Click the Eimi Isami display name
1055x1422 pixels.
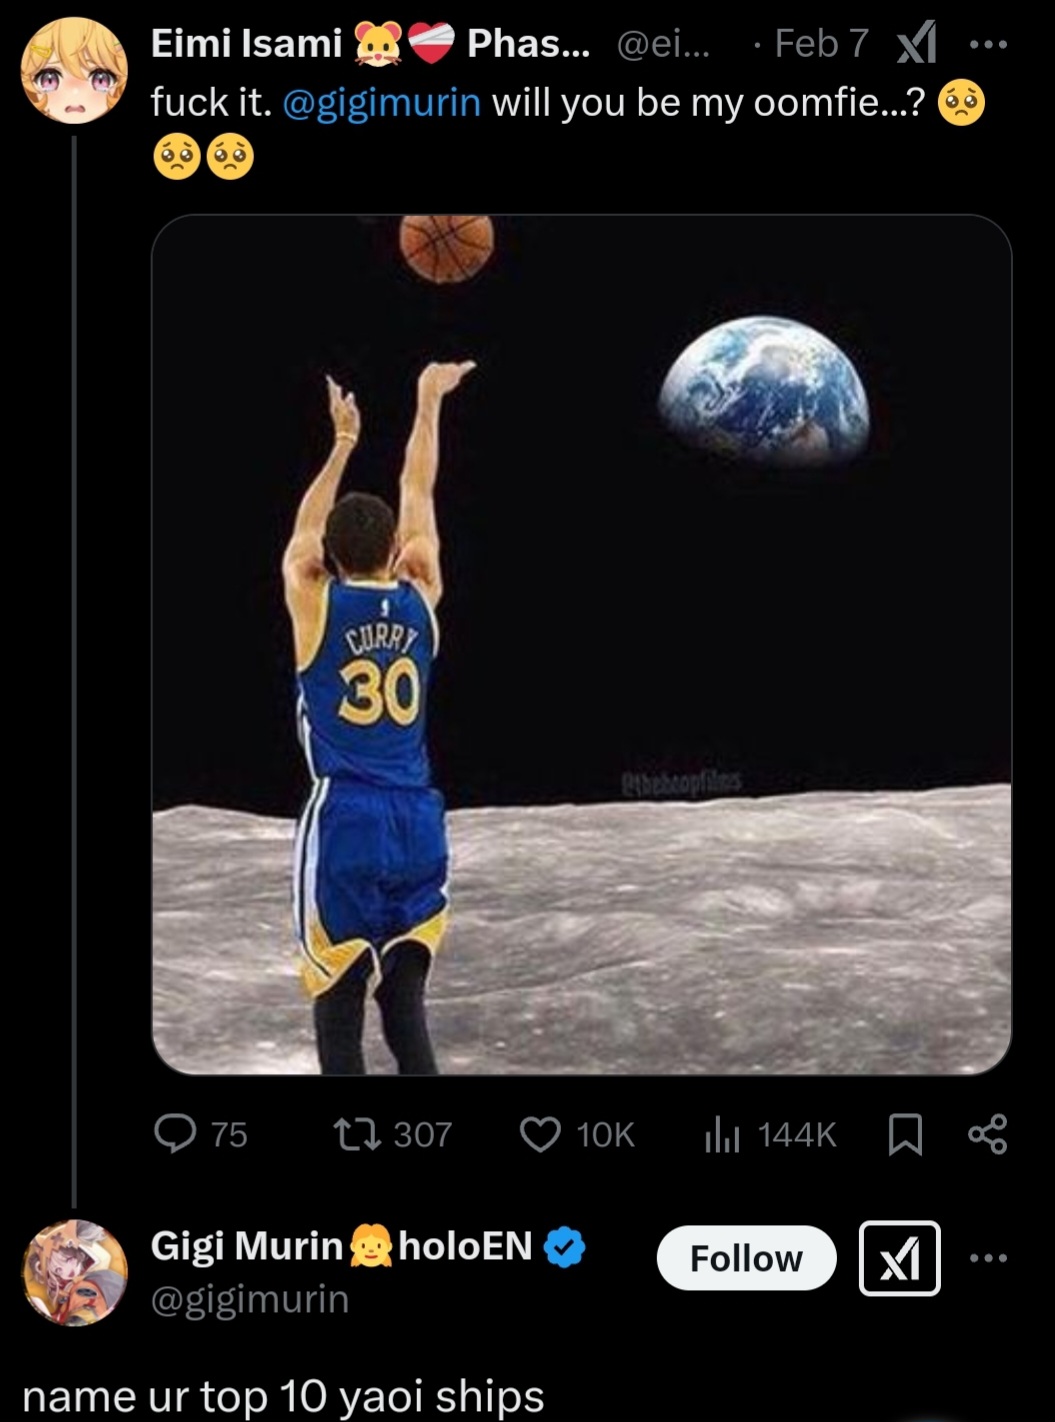coord(246,43)
